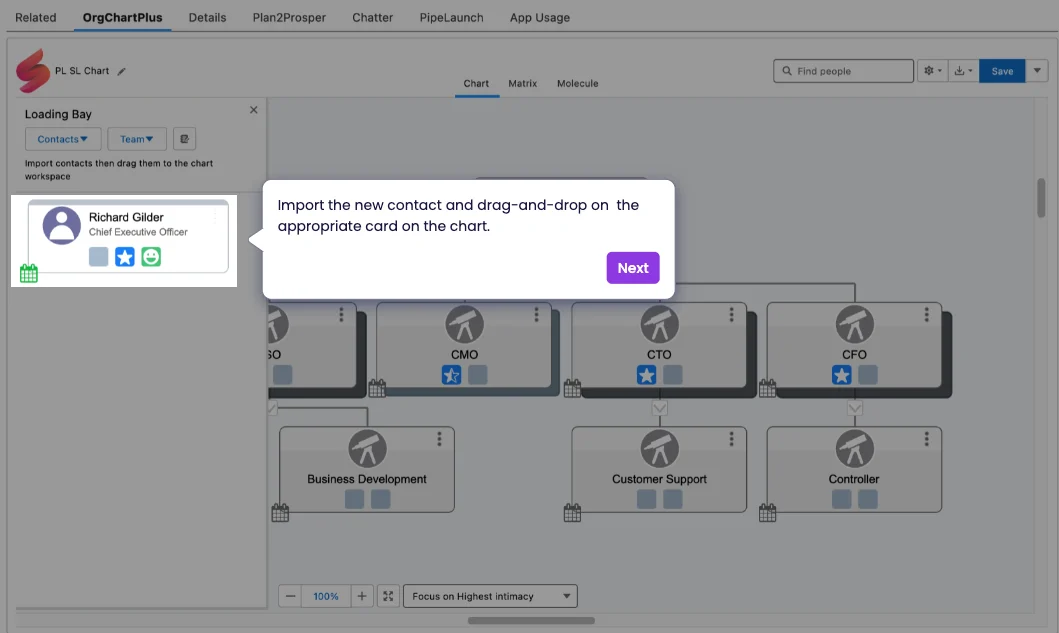Open the Focus on Highest intimacy dropdown
1059x633 pixels.
(489, 596)
